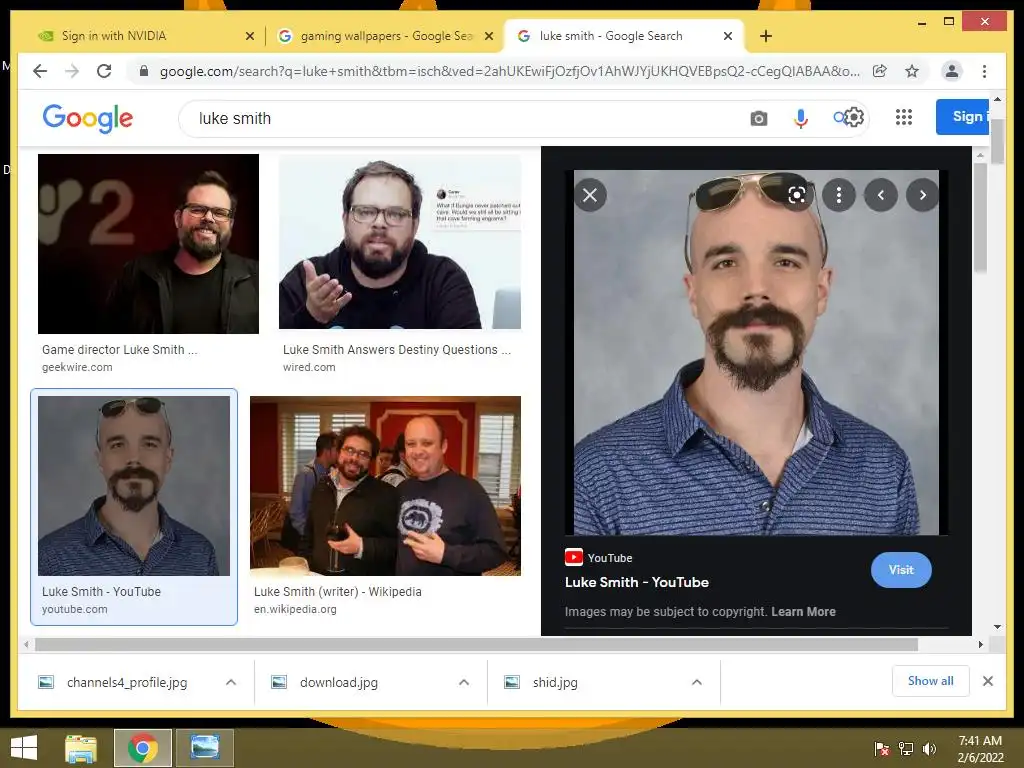Viewport: 1024px width, 768px height.
Task: Show the next image in preview
Action: pyautogui.click(x=923, y=195)
